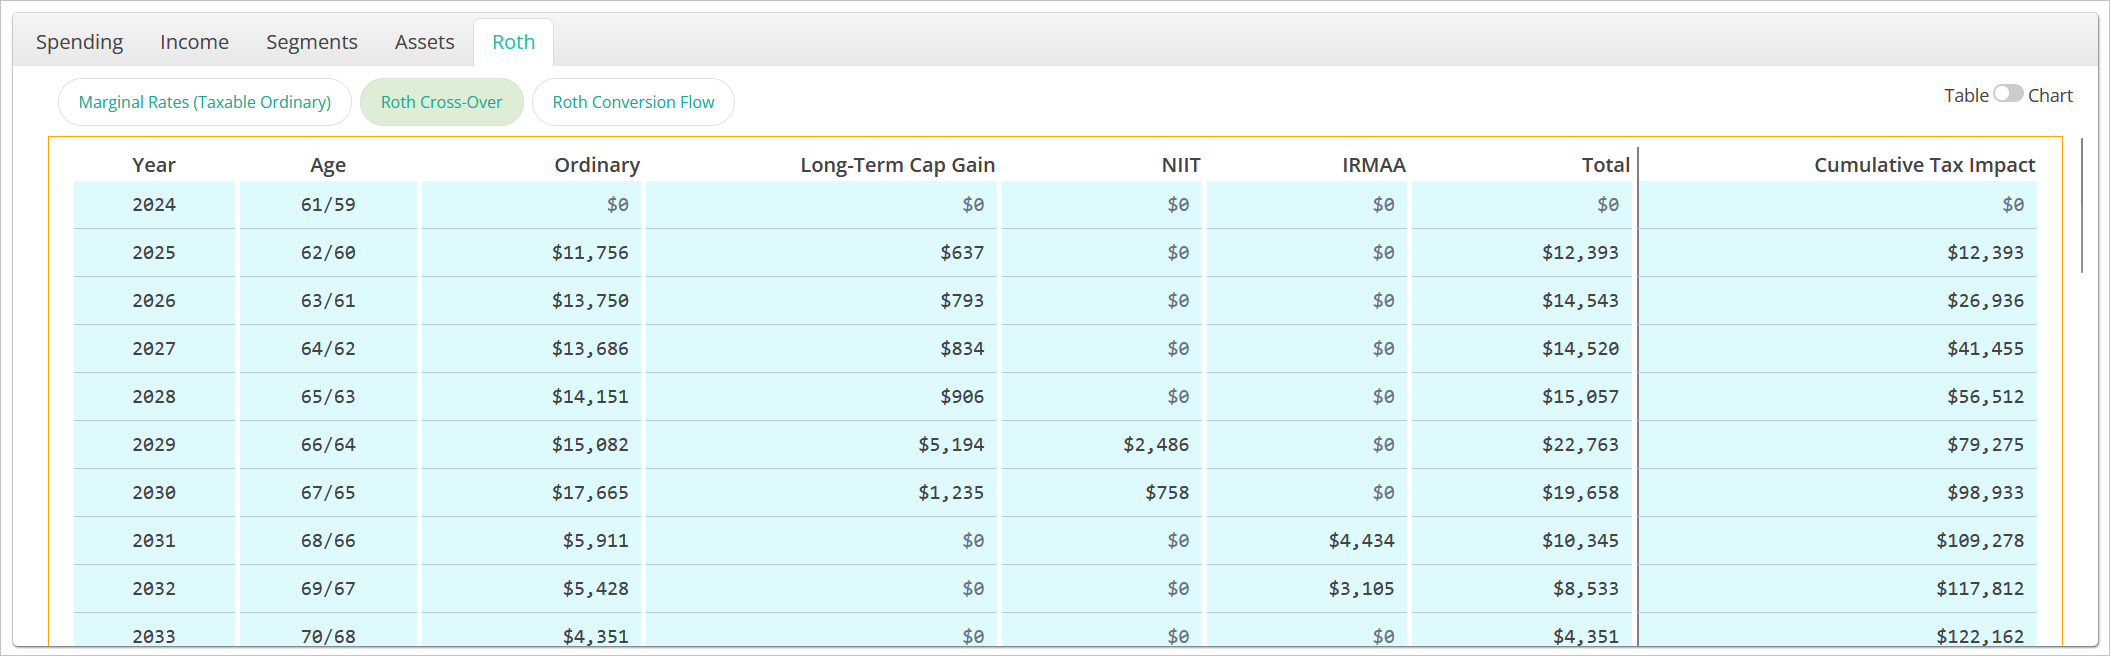Image resolution: width=2110 pixels, height=656 pixels.
Task: Select the 2029 year cell
Action: coord(153,445)
